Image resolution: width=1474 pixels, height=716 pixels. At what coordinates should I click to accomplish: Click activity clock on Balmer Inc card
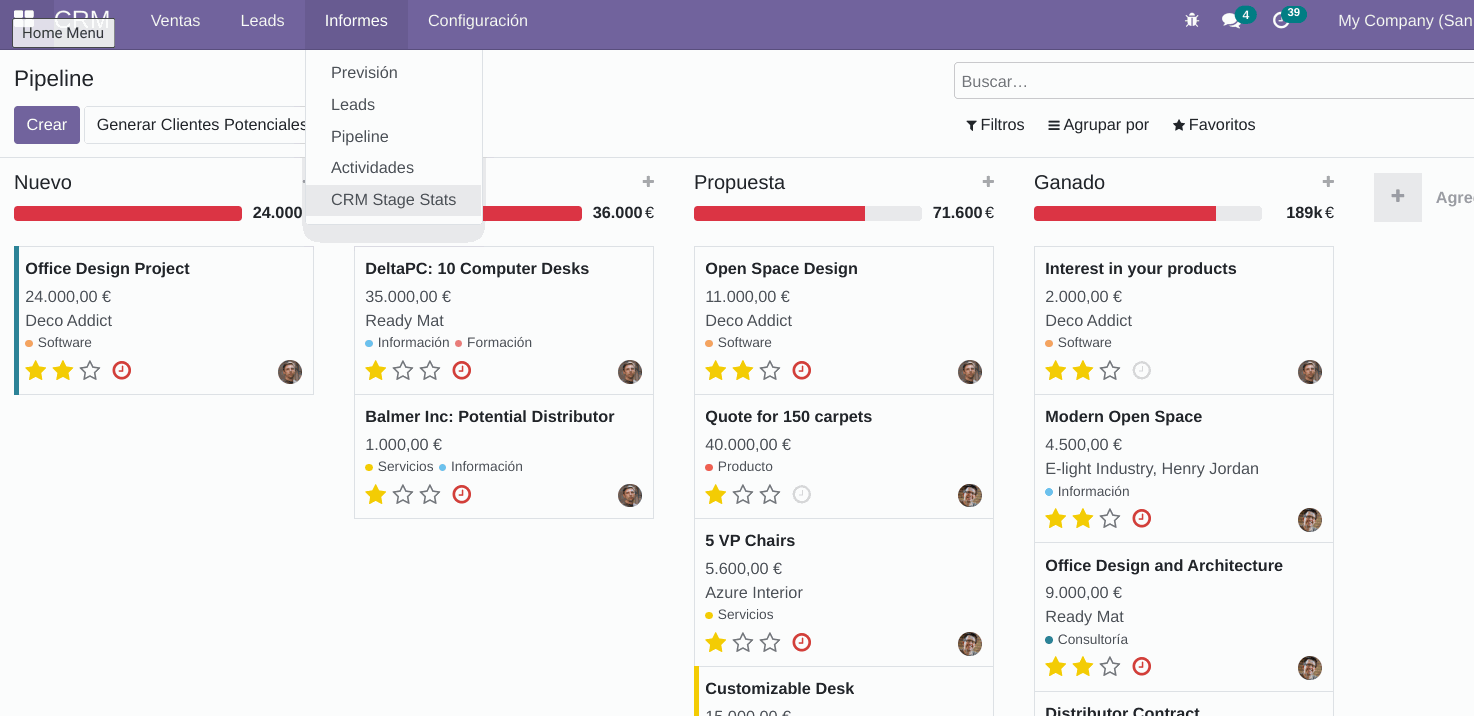pyautogui.click(x=462, y=494)
